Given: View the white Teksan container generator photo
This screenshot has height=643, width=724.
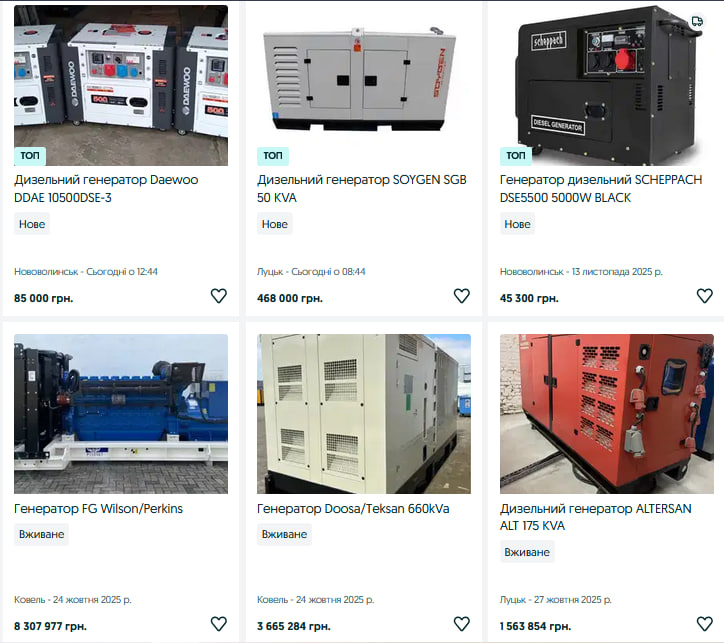Looking at the screenshot, I should 364,414.
